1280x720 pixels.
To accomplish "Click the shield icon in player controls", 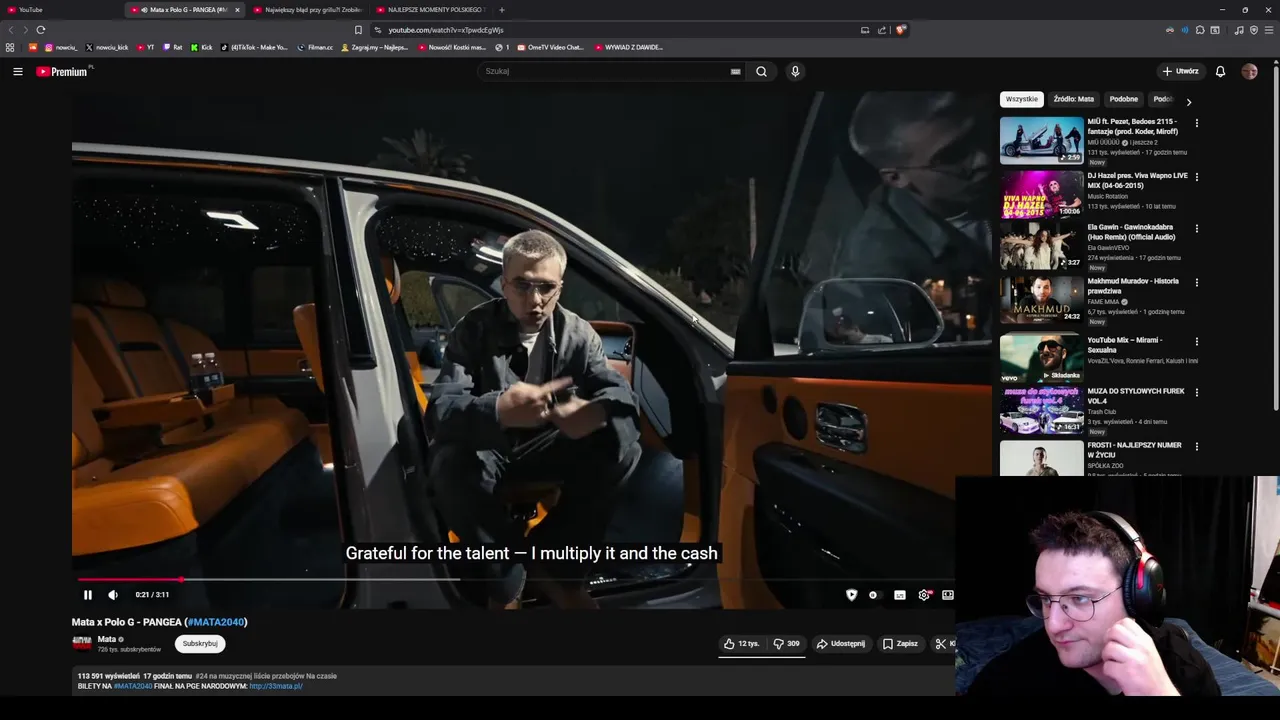I will pos(851,595).
